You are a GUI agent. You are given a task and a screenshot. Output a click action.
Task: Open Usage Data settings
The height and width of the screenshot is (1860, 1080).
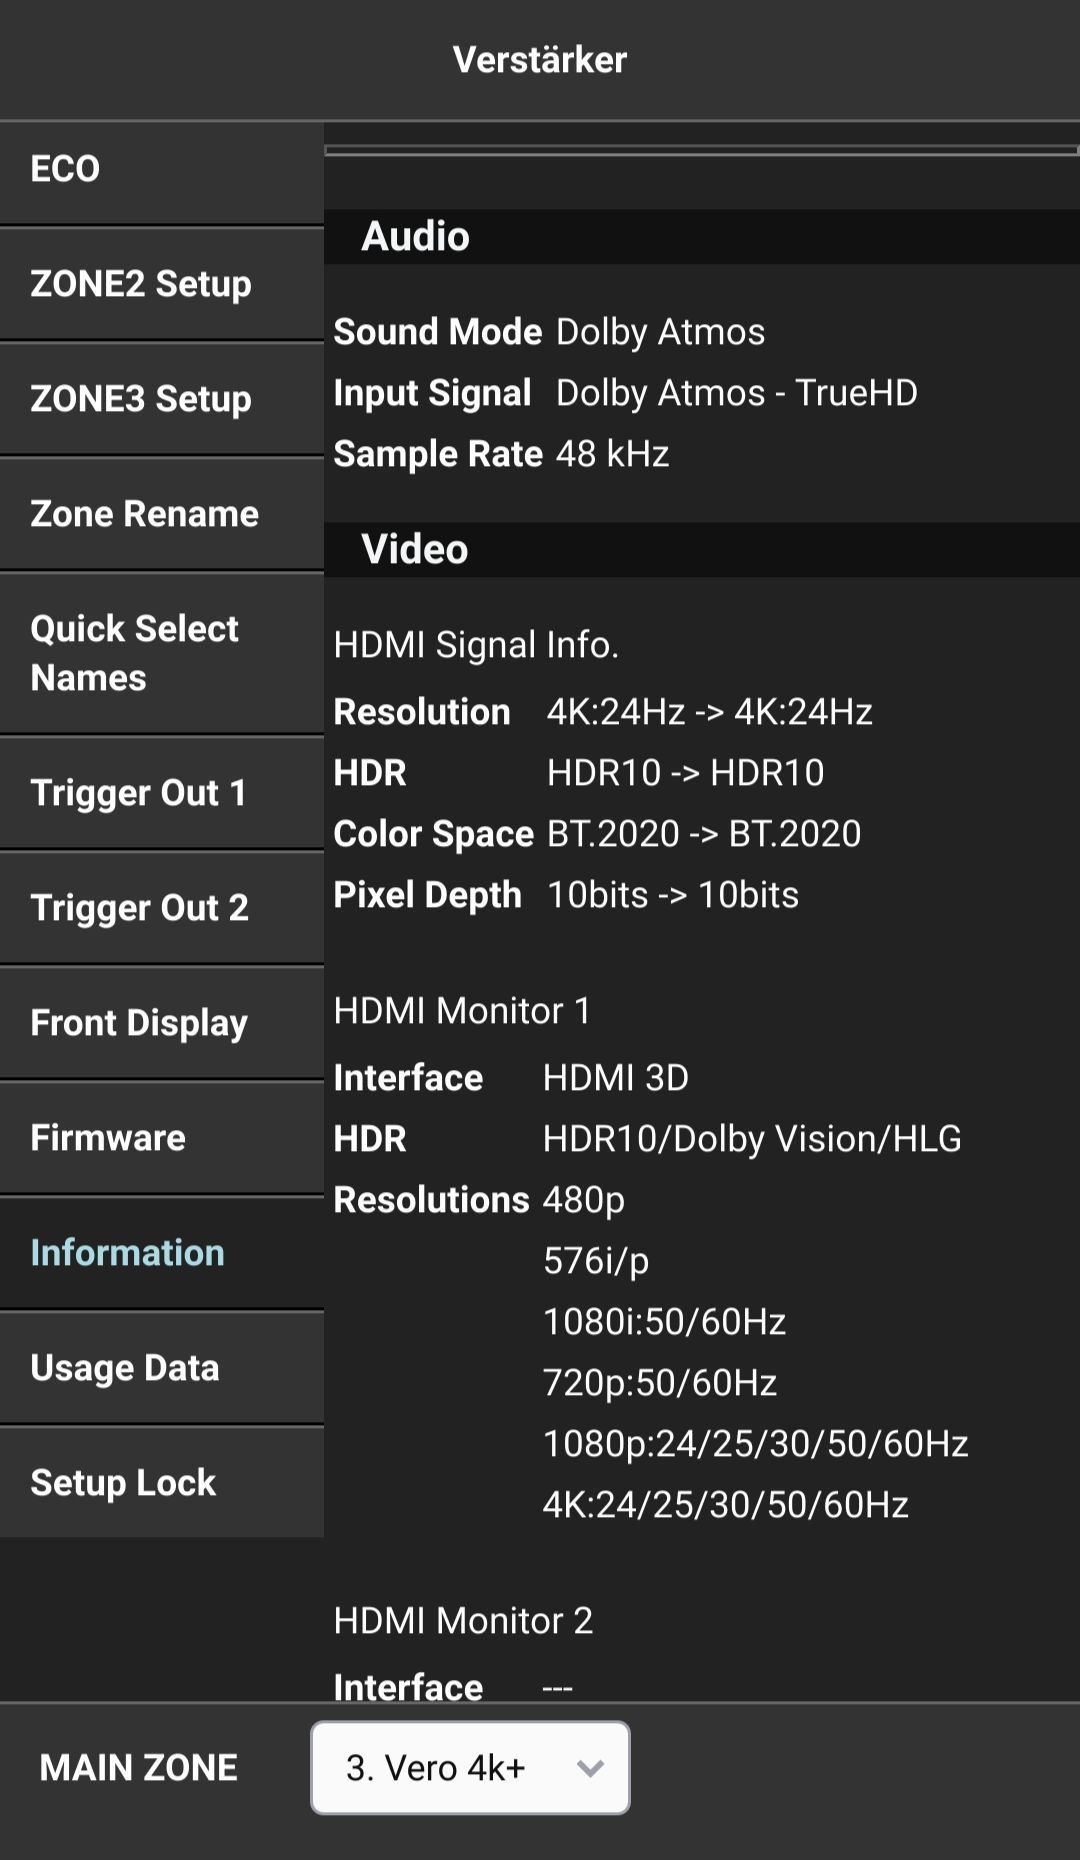[x=160, y=1369]
